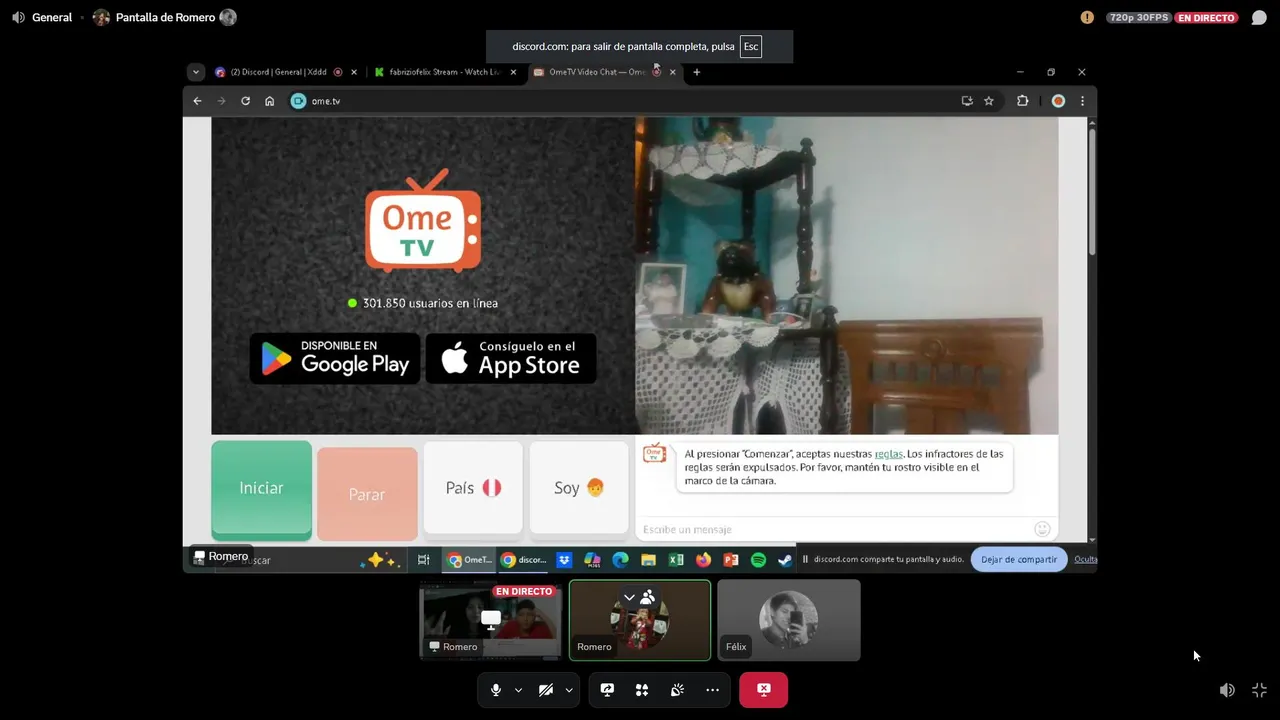Click the members icon on Romero's tile
The height and width of the screenshot is (720, 1280).
(x=648, y=597)
